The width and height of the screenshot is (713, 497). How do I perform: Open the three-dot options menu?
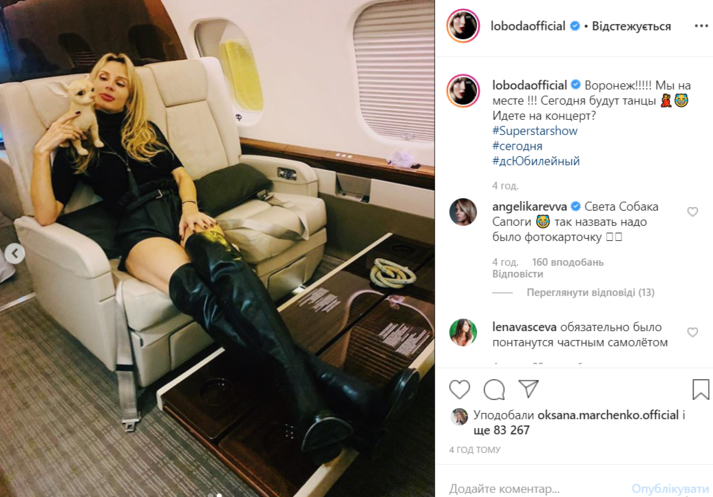701,26
